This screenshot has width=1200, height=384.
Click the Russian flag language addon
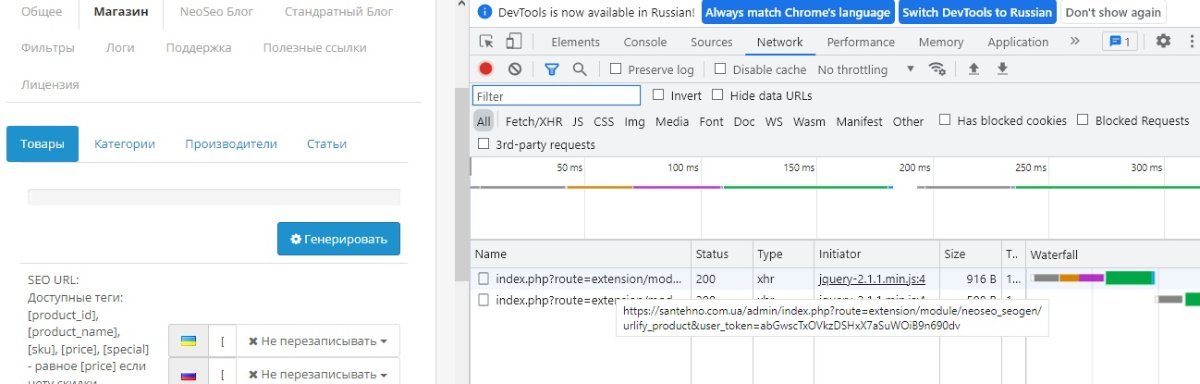point(187,375)
